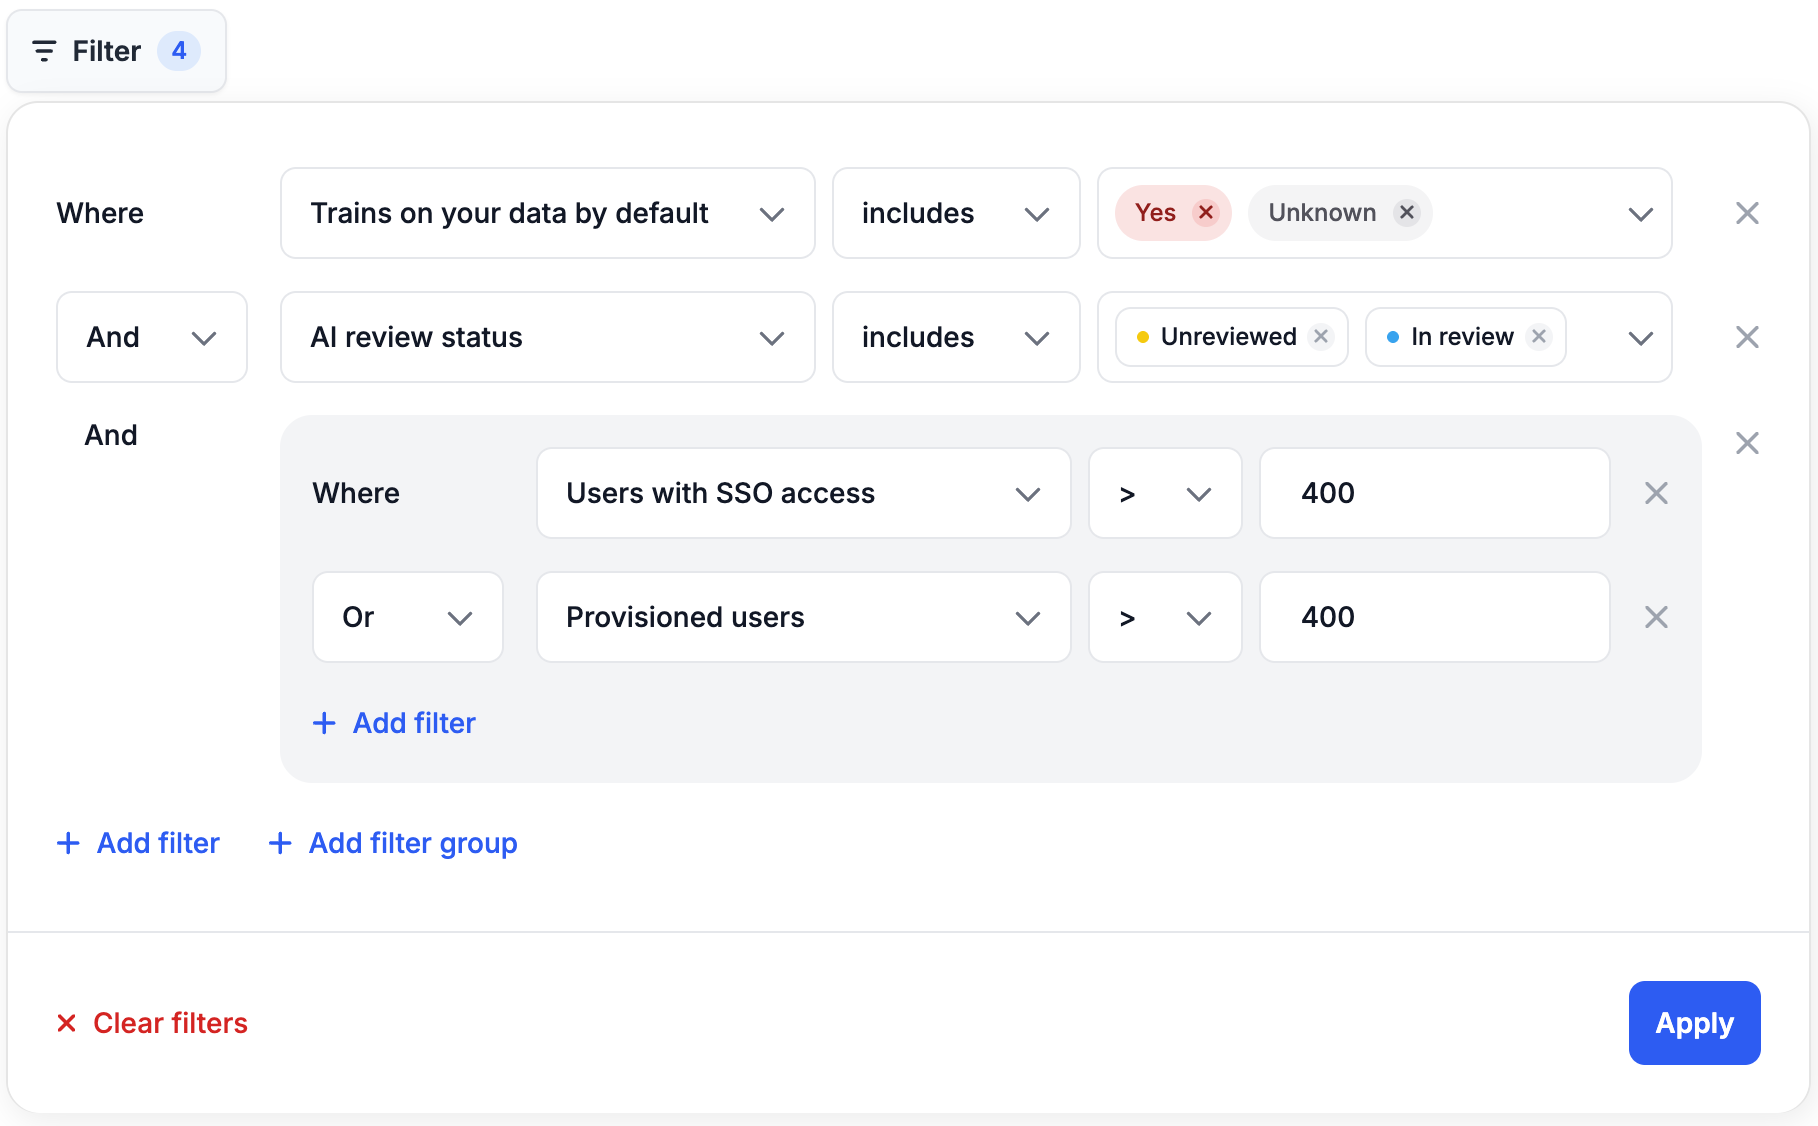Remove the "Provisioned users" condition

click(1656, 617)
